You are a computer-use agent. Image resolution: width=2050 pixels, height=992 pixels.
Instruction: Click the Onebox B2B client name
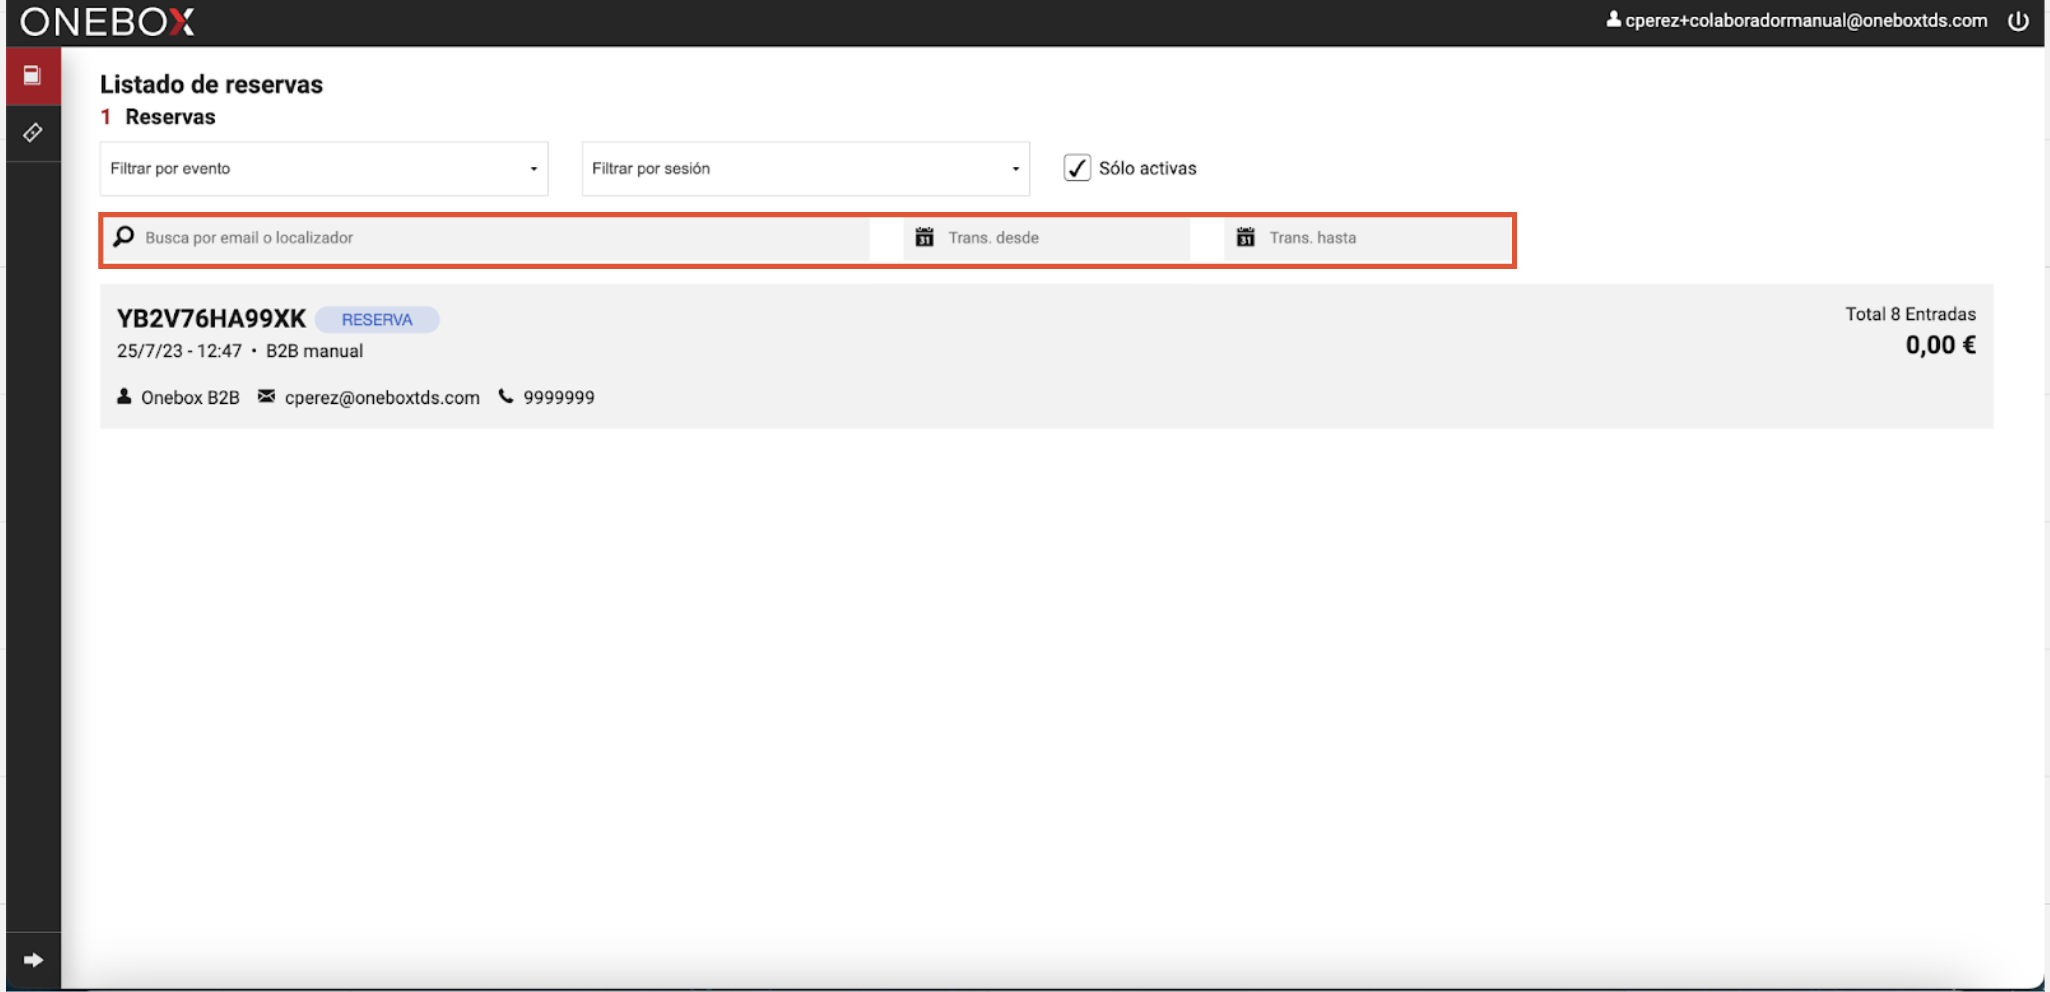(x=190, y=398)
